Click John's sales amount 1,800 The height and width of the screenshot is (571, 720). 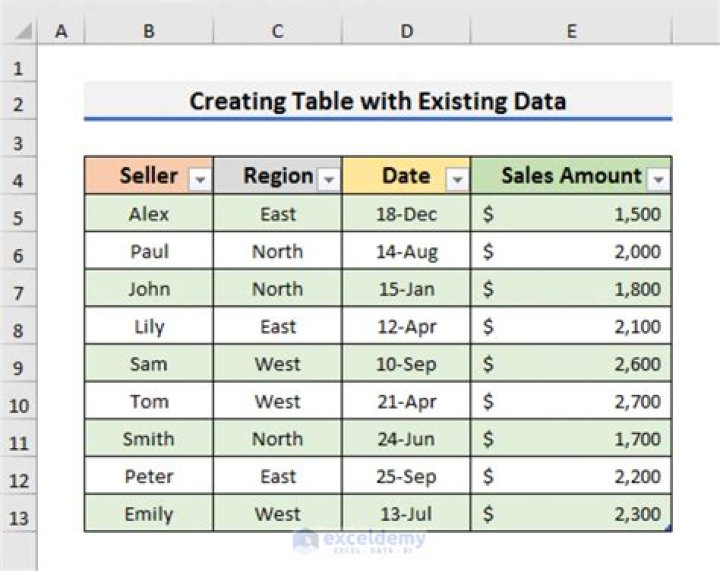571,289
